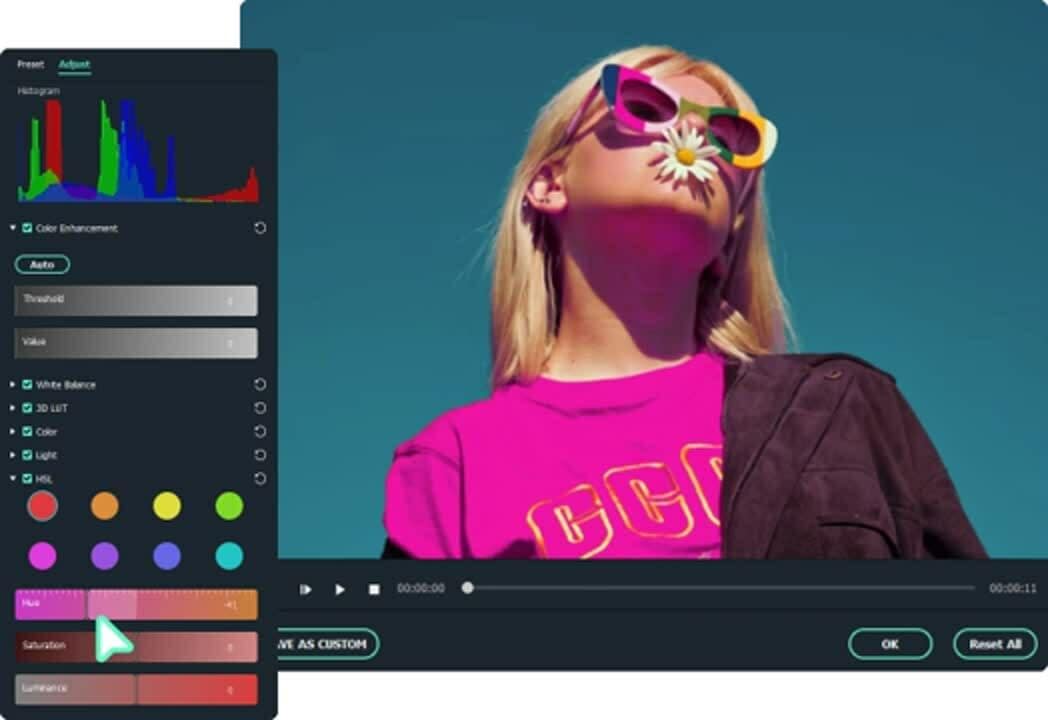Reset the HSL adjustments

tap(260, 479)
